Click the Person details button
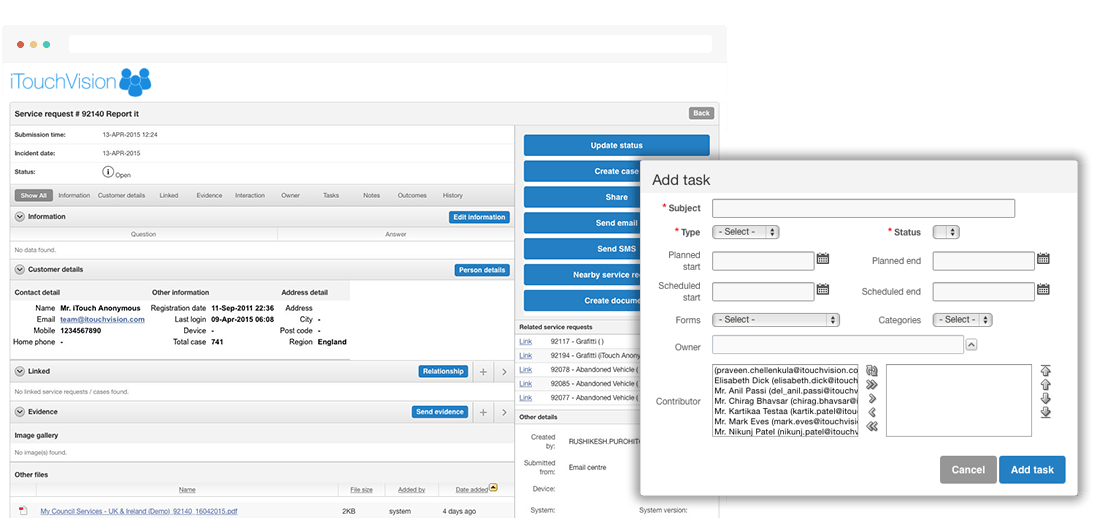The width and height of the screenshot is (1100, 518). click(482, 270)
